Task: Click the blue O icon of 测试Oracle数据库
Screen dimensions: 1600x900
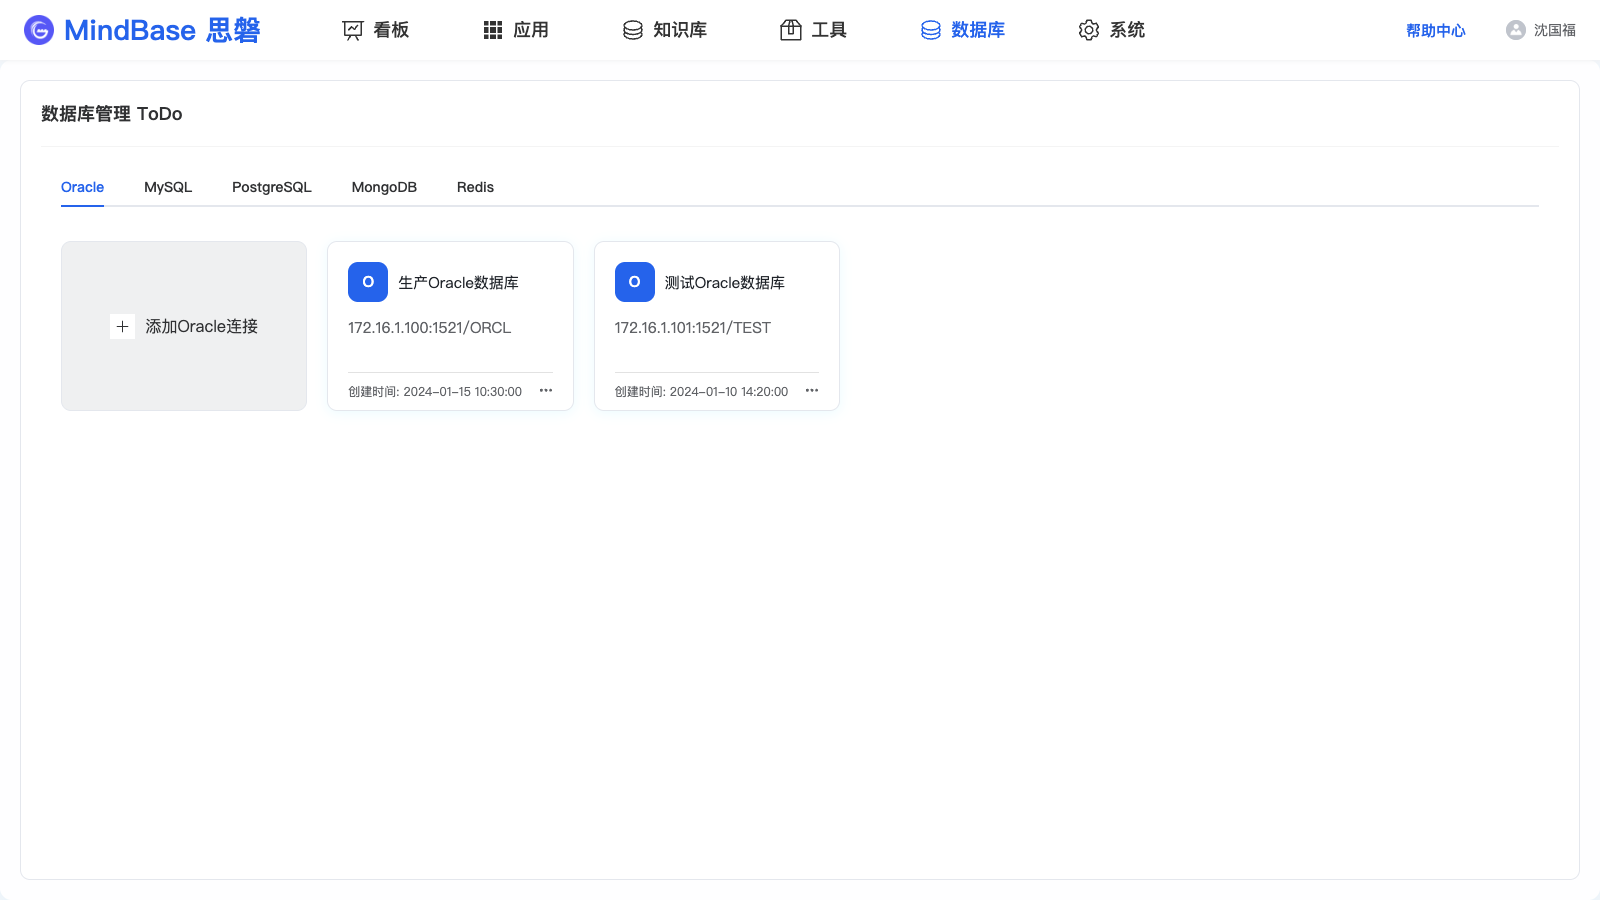Action: point(635,282)
